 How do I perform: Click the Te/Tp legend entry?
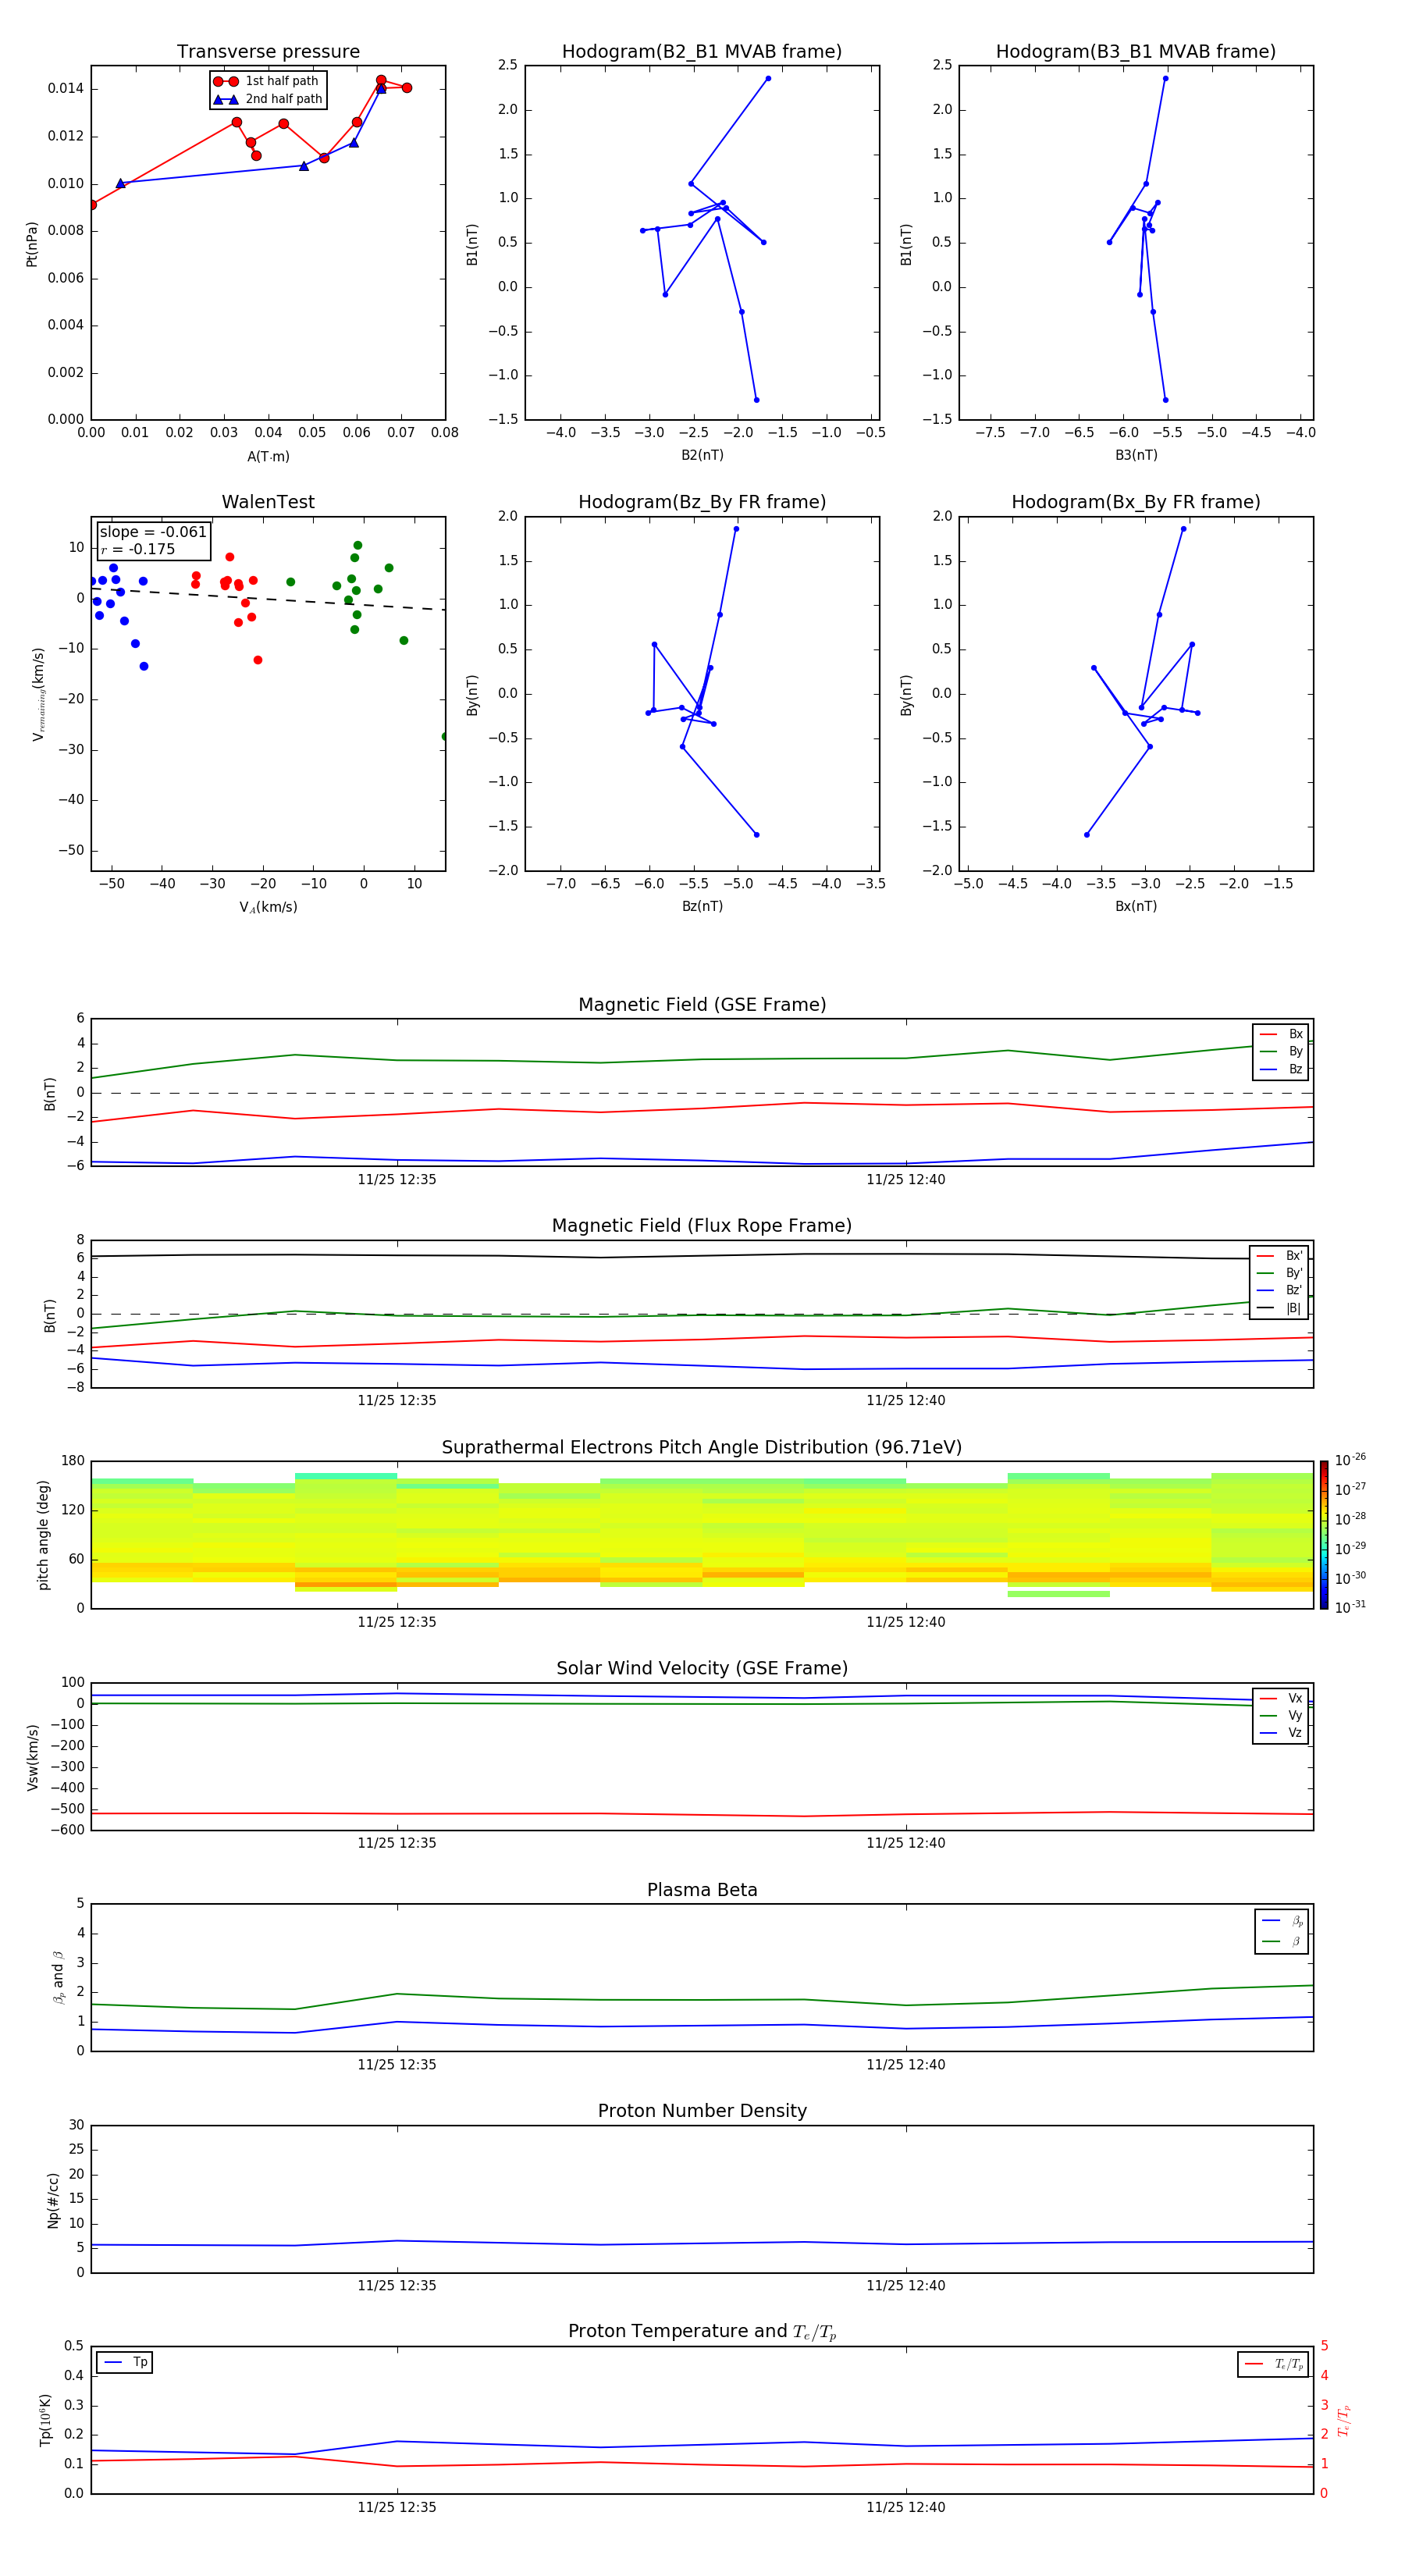point(1273,2364)
